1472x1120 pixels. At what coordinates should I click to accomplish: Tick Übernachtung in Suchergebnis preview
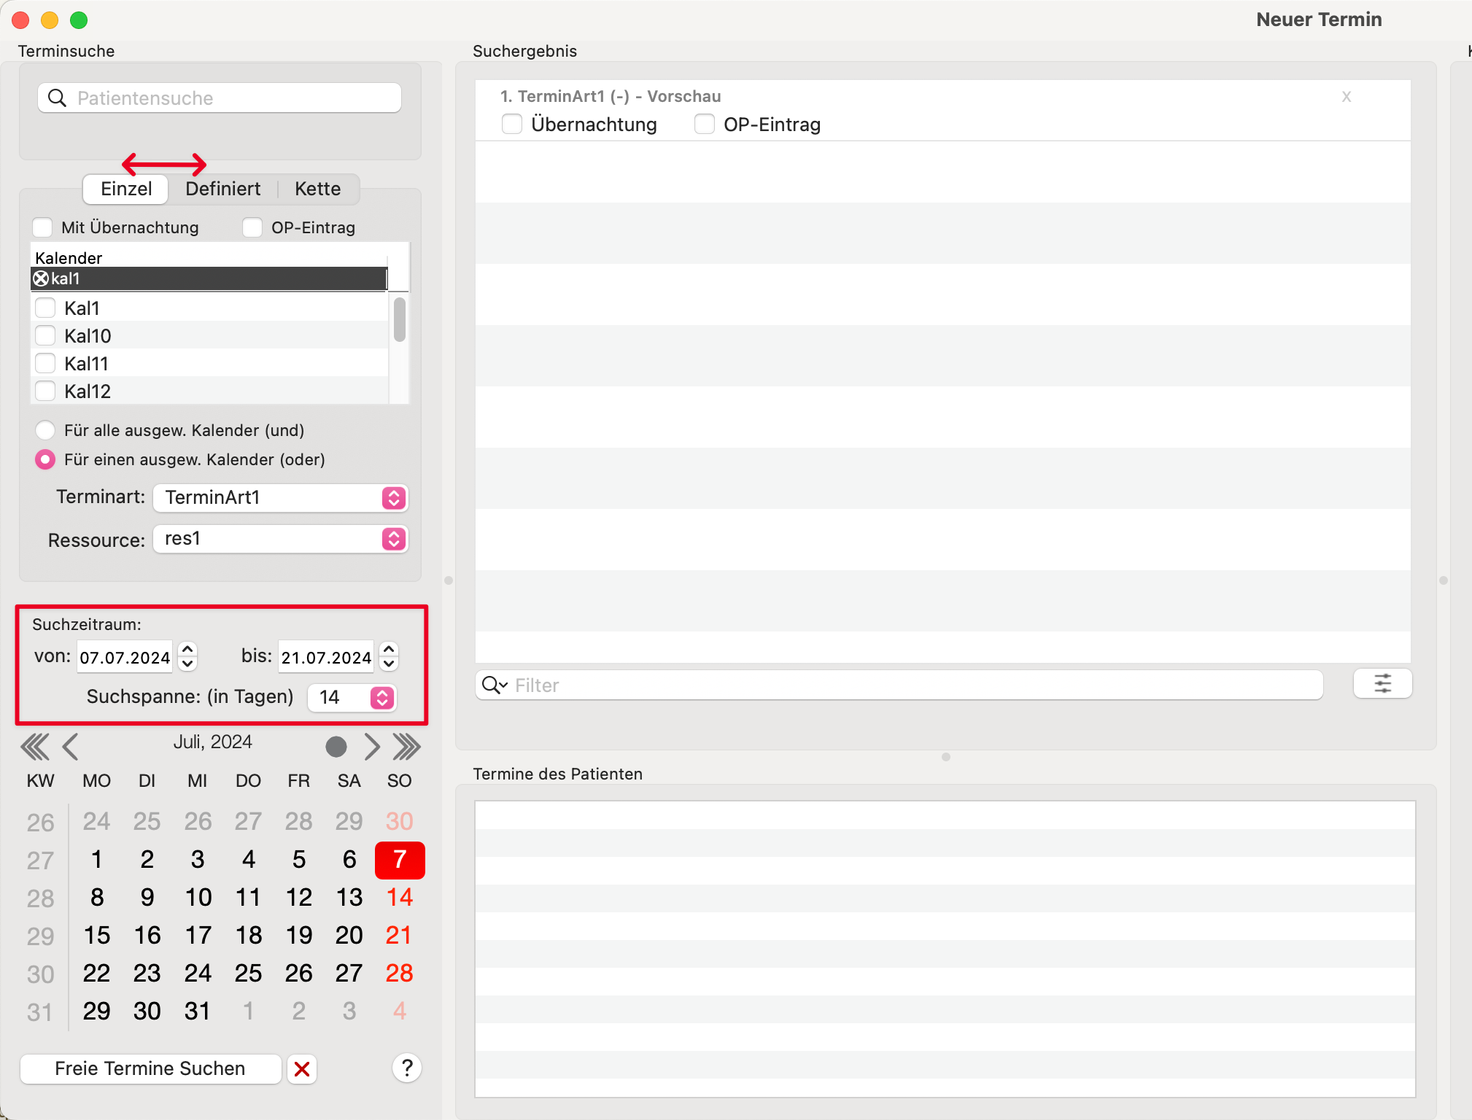coord(512,124)
